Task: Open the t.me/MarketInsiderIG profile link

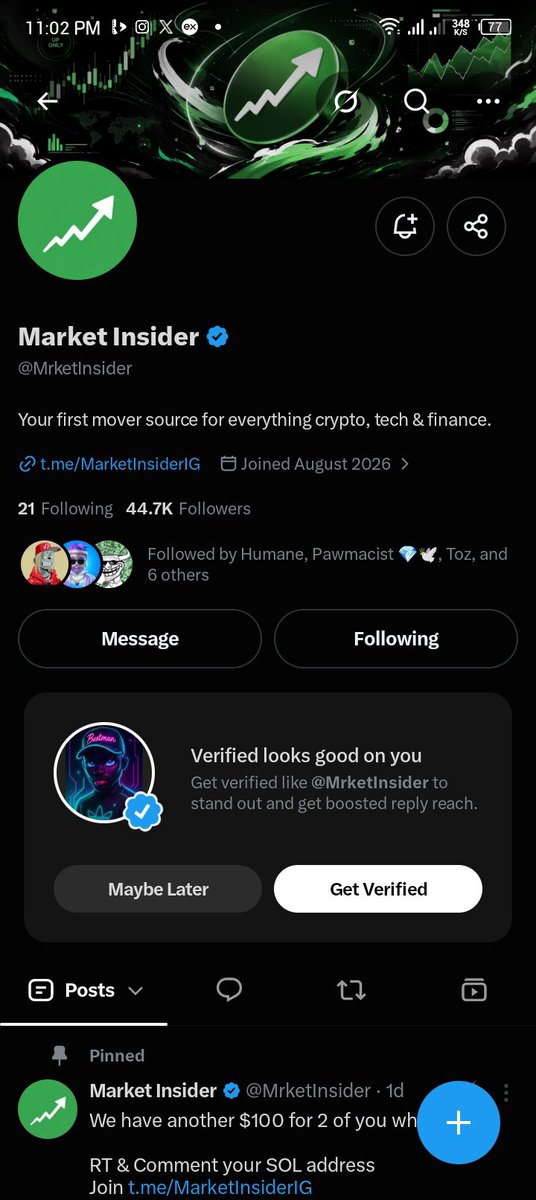Action: pos(110,464)
